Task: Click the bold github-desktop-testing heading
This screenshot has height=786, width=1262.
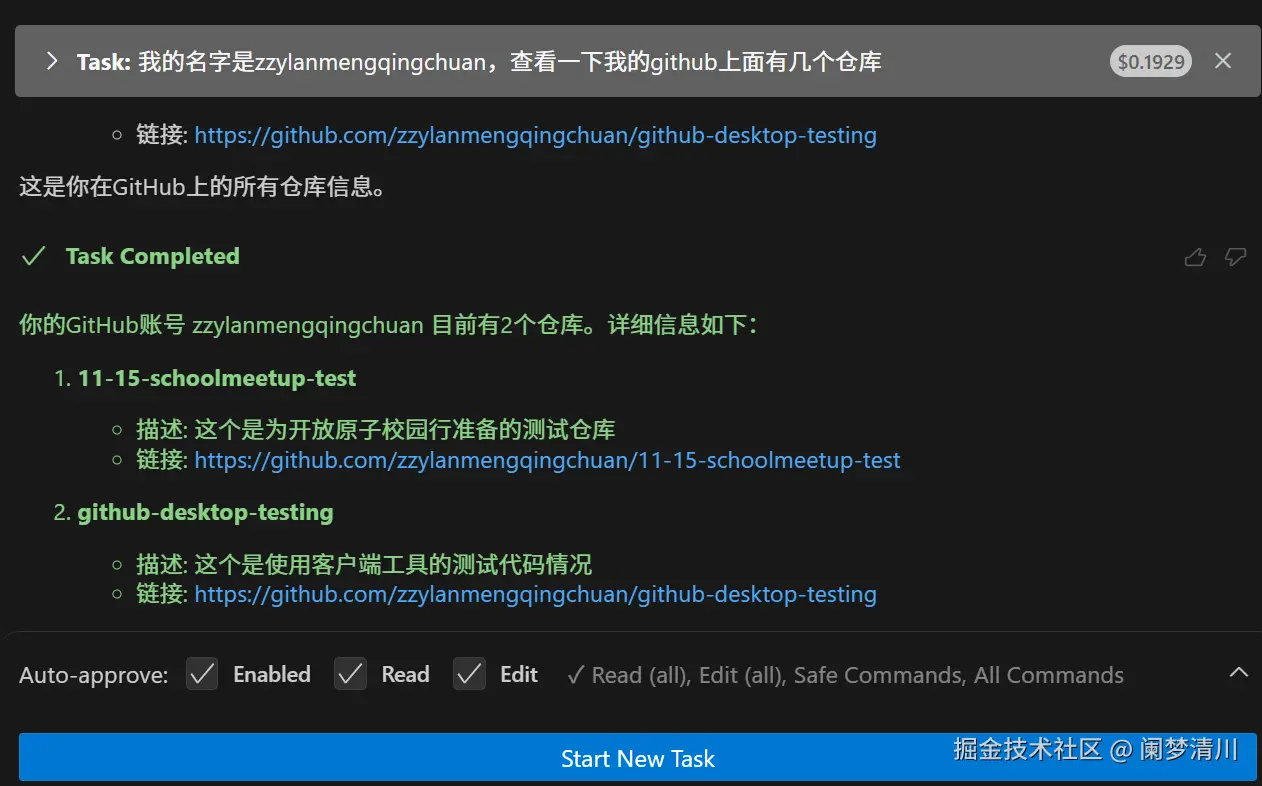Action: click(x=205, y=513)
